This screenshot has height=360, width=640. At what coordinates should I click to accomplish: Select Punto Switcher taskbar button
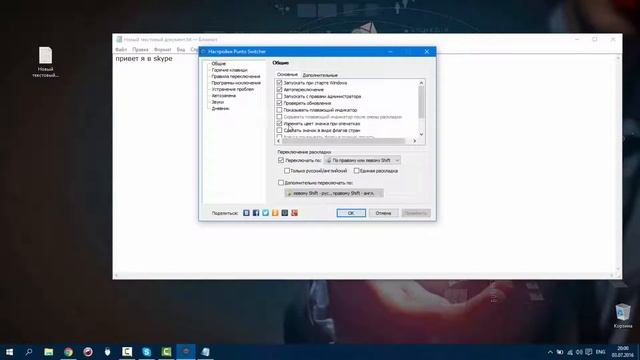coord(186,352)
